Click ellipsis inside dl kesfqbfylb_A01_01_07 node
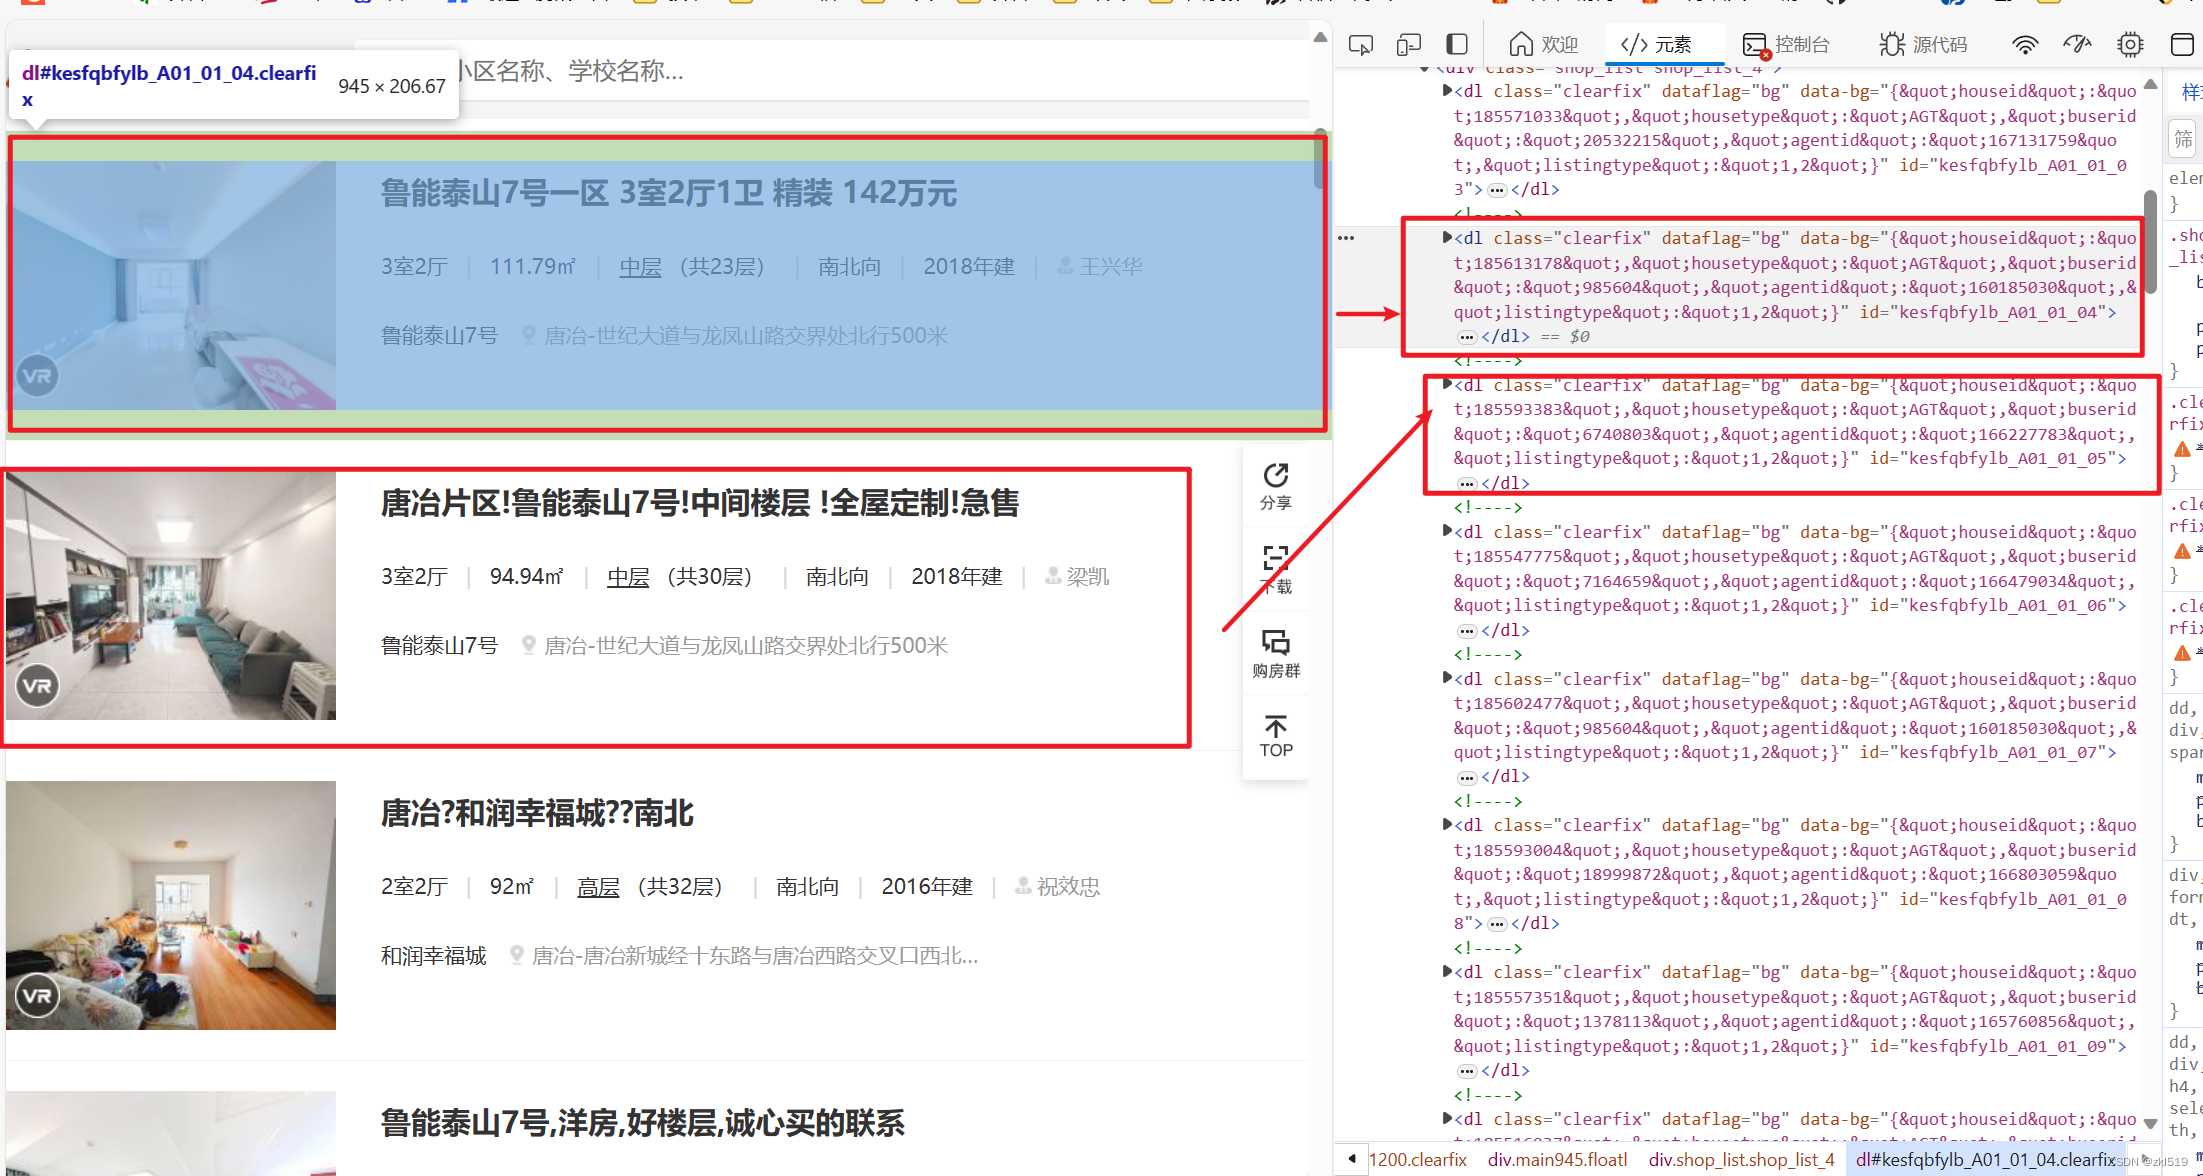 coord(1467,777)
